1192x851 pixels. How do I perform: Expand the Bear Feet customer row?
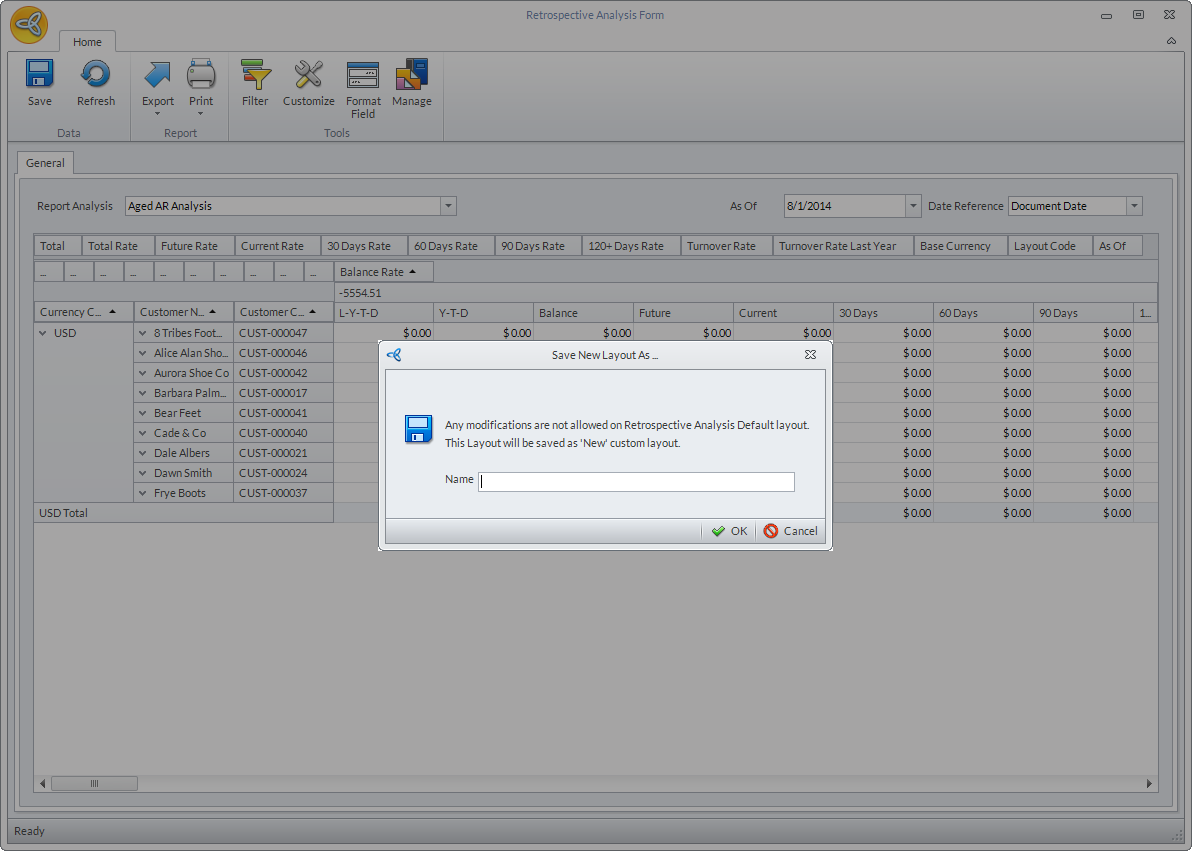click(143, 413)
